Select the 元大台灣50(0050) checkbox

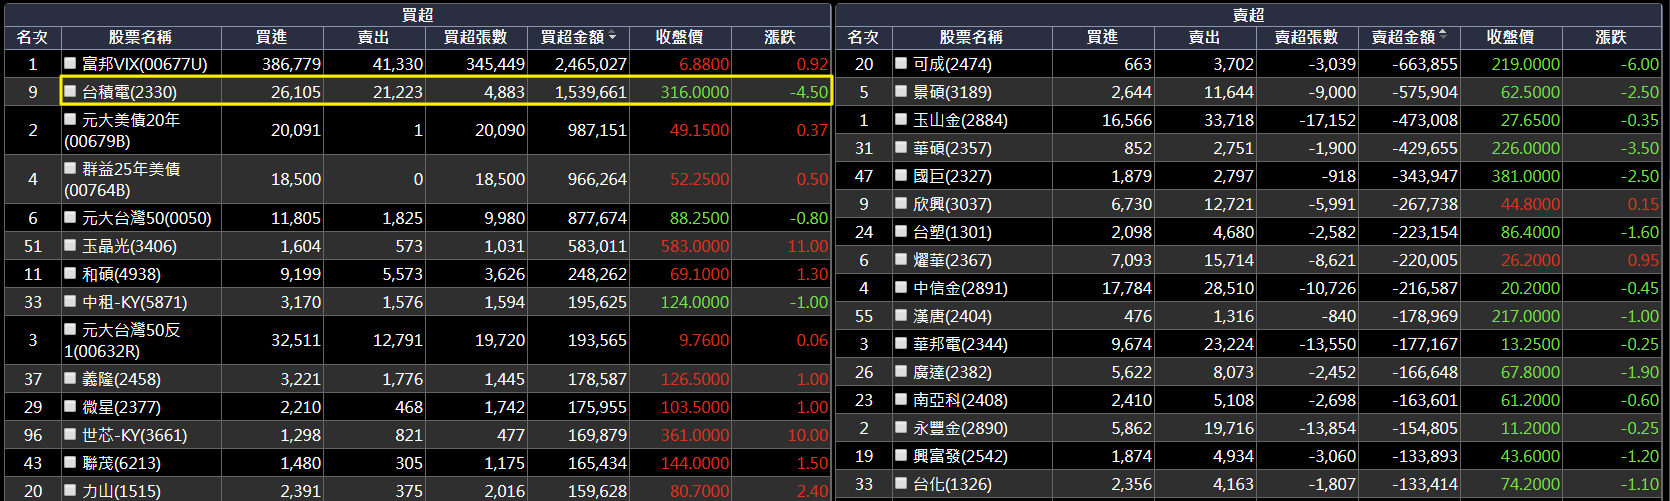70,217
